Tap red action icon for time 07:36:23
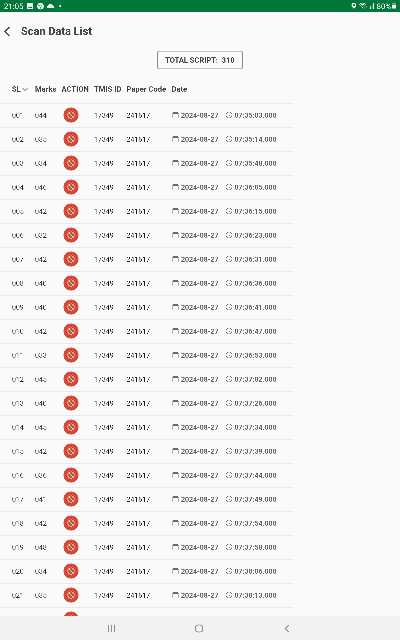 point(71,235)
